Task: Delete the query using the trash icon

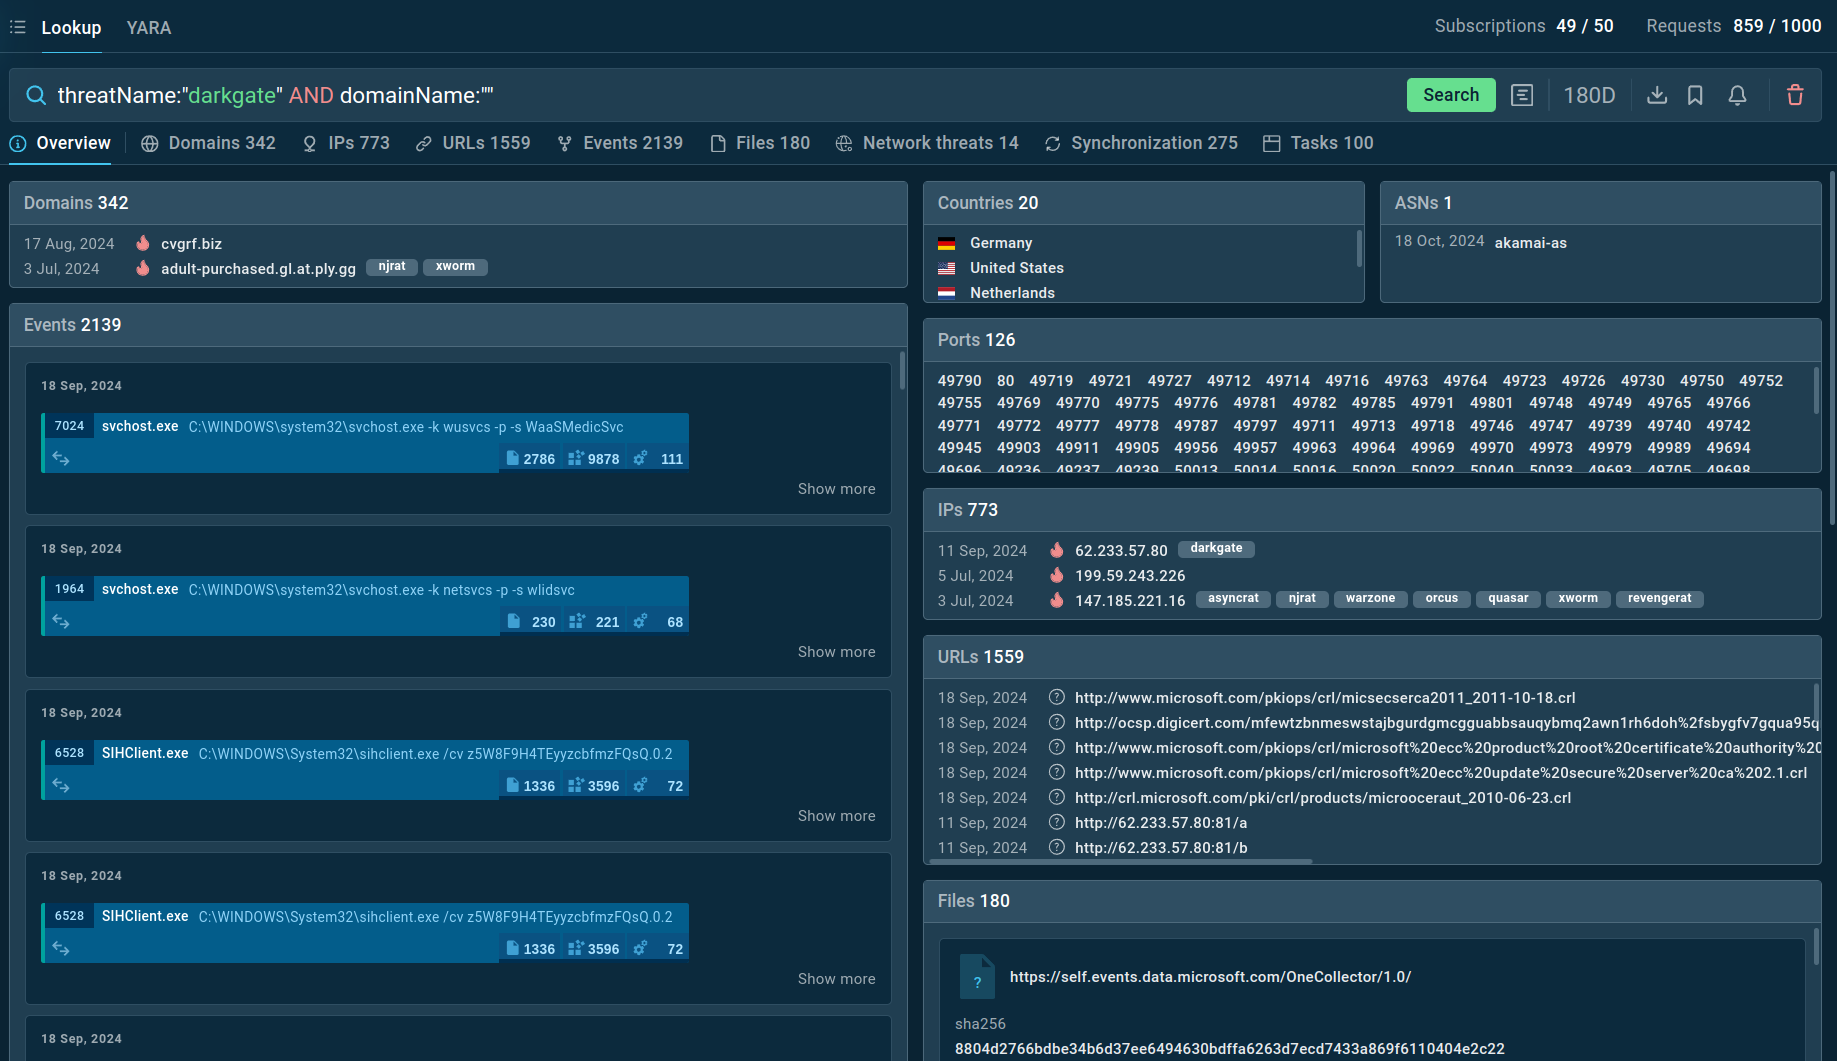Action: (1795, 95)
